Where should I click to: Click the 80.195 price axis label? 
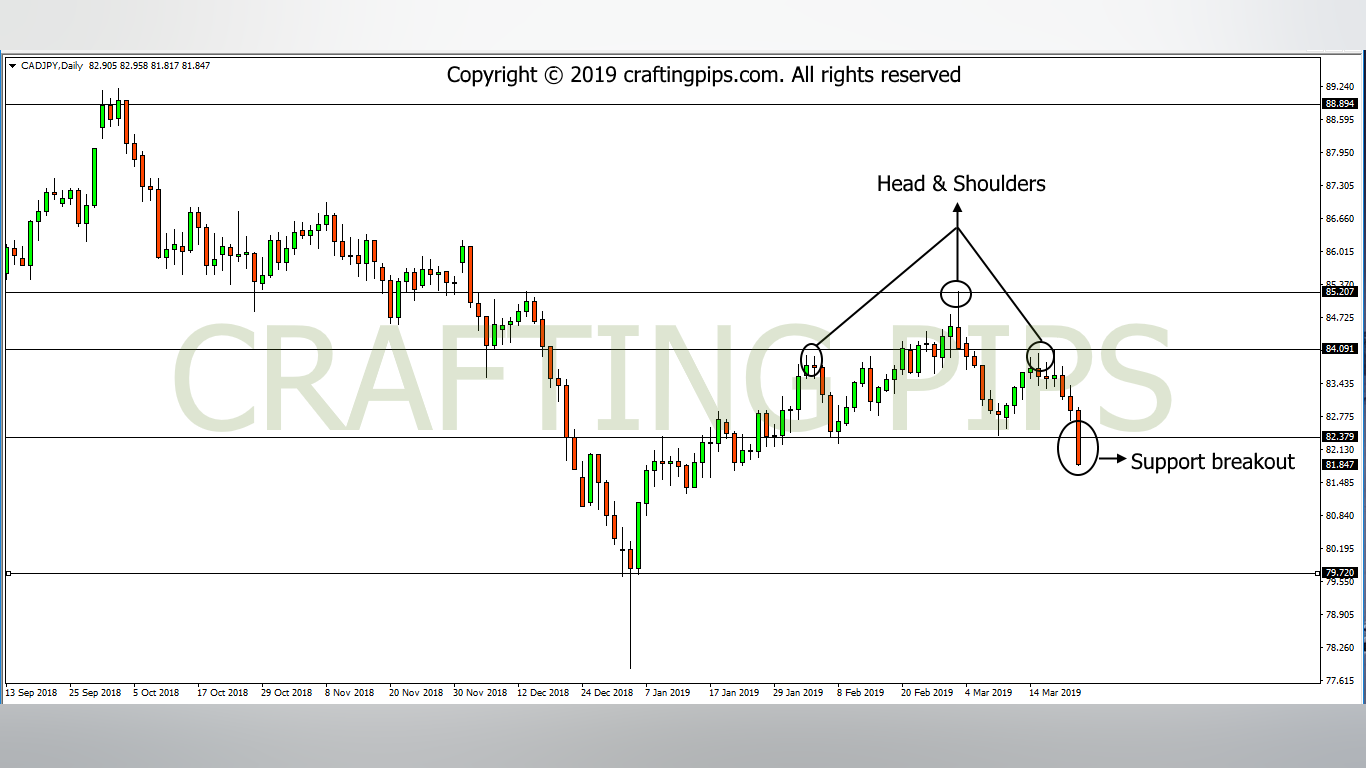[x=1340, y=549]
